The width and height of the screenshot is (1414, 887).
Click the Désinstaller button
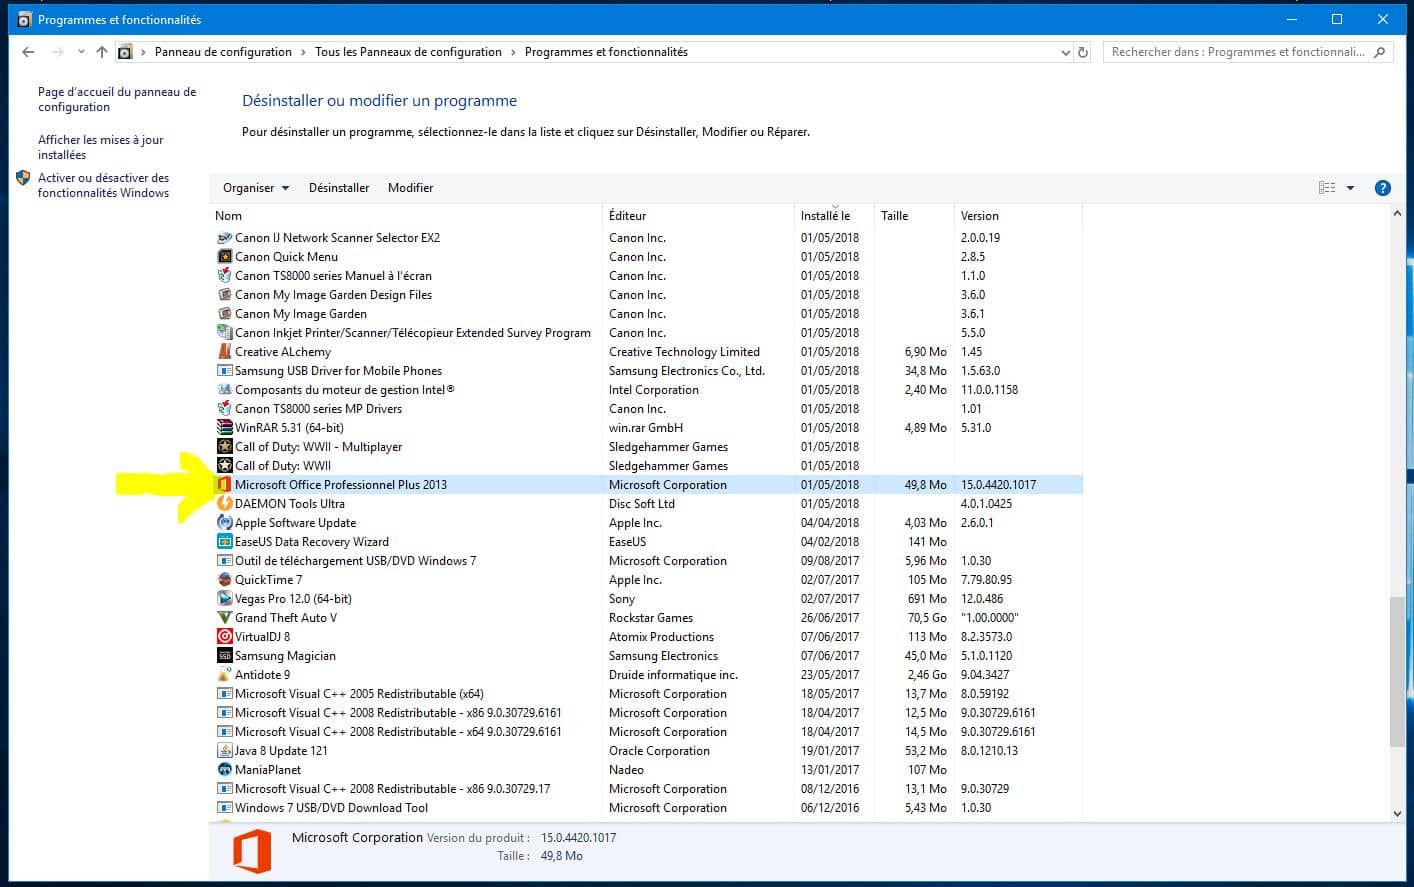[x=339, y=187]
